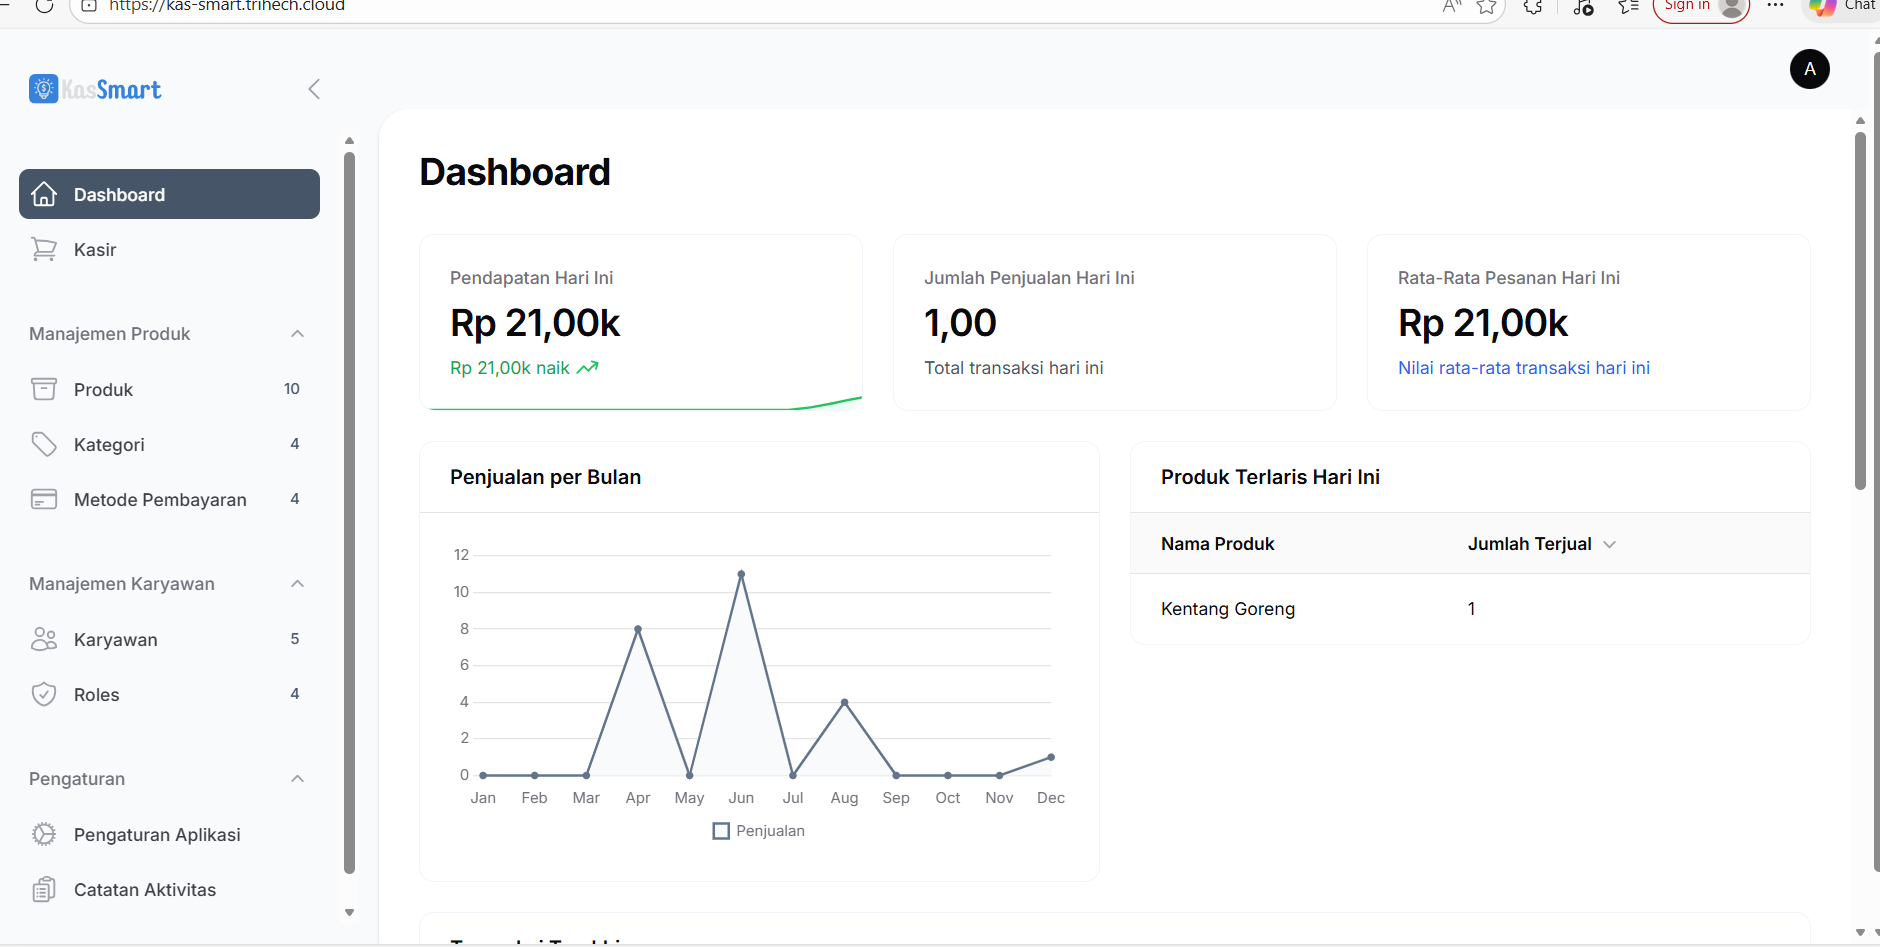Click the Pengaturan Aplikasi gear icon
Viewport: 1880px width, 947px height.
click(x=44, y=834)
